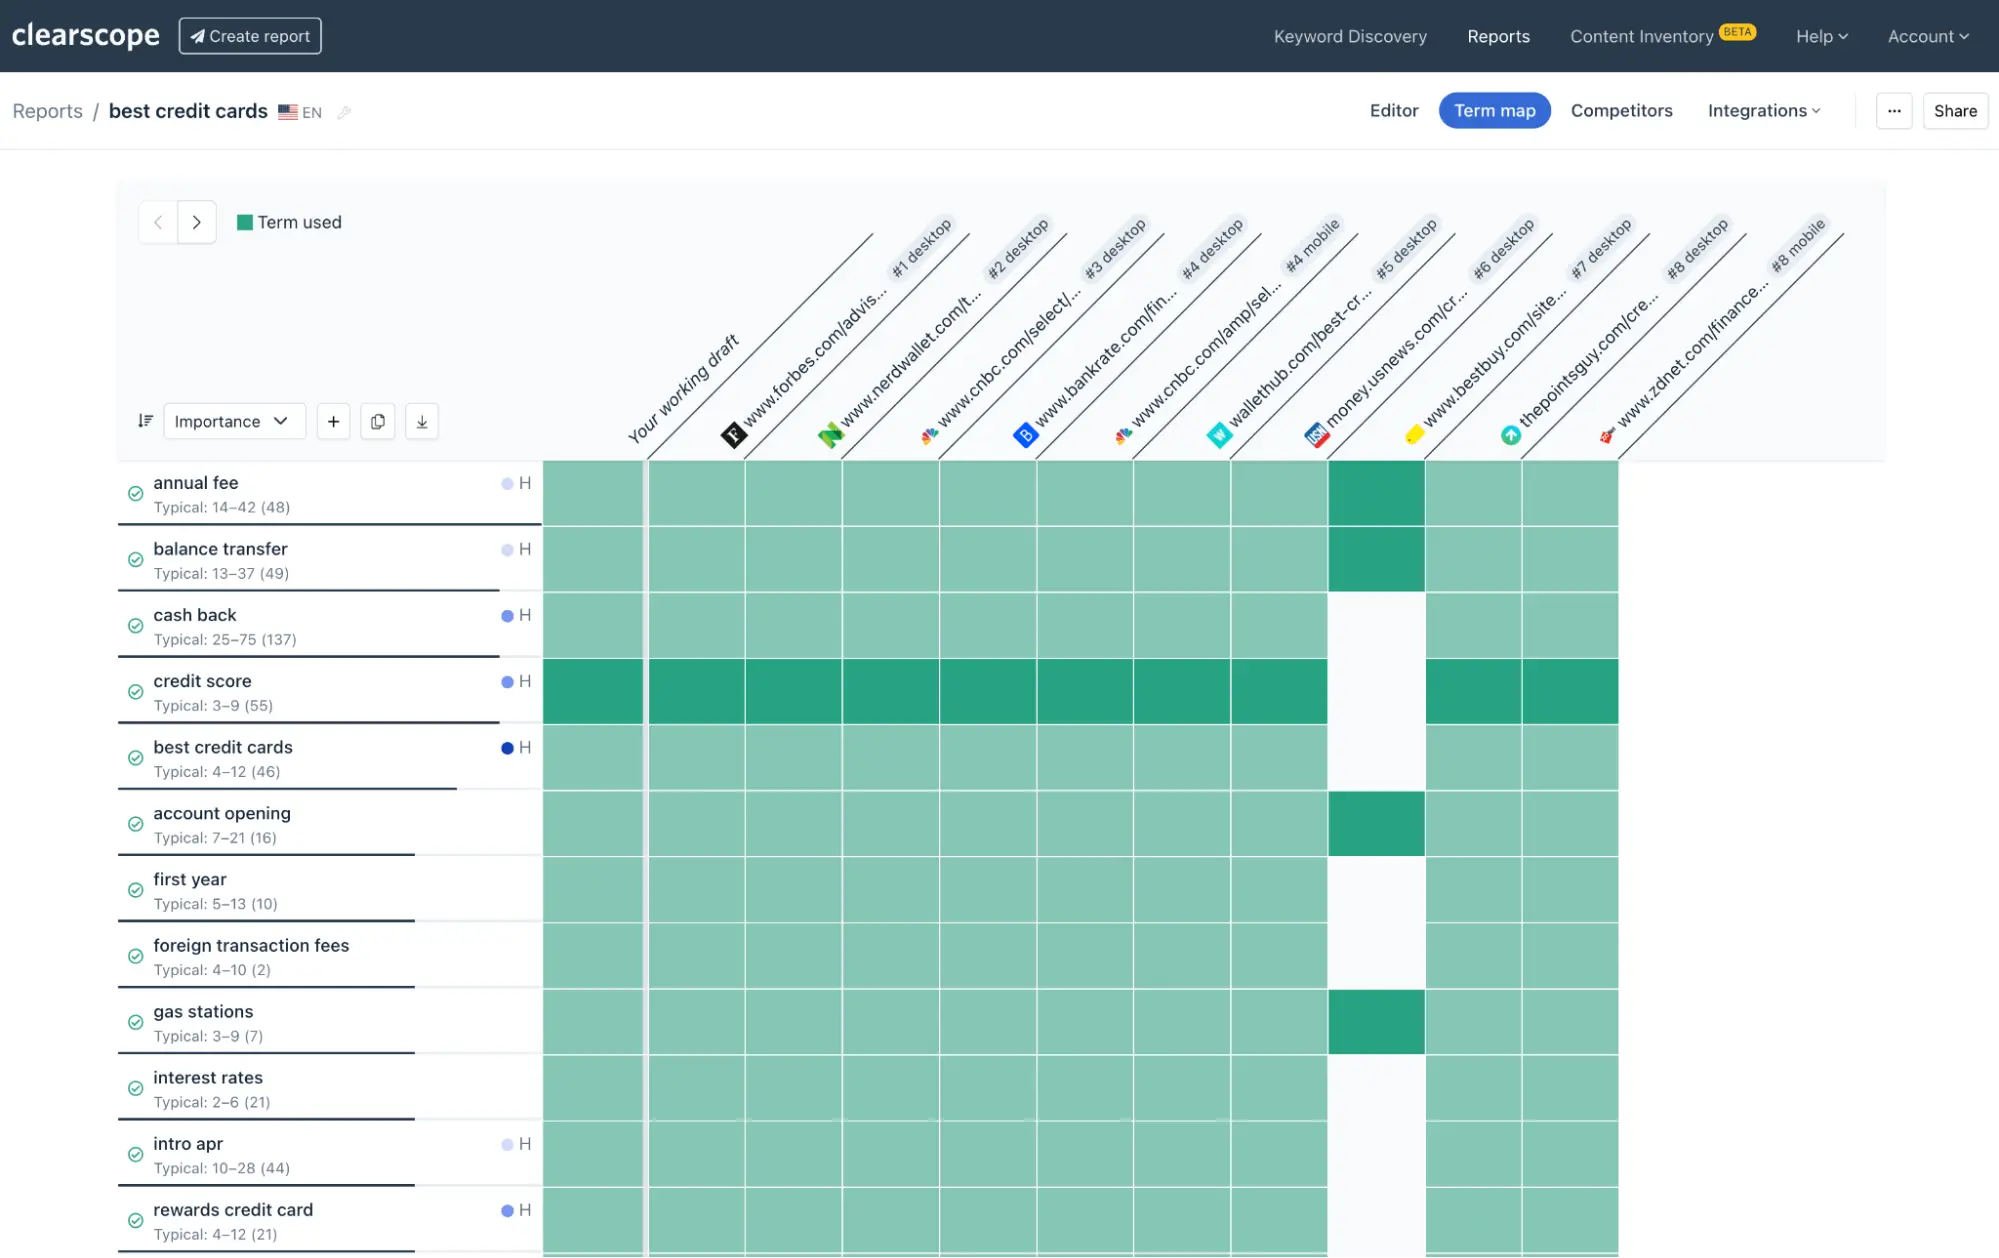Toggle the check circle for annual fee

(135, 494)
